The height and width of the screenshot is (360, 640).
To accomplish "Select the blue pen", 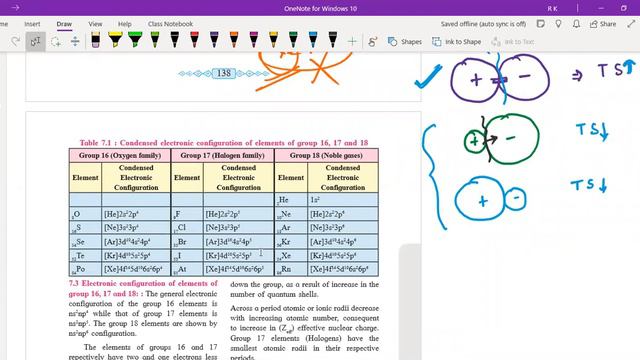I will (x=313, y=40).
